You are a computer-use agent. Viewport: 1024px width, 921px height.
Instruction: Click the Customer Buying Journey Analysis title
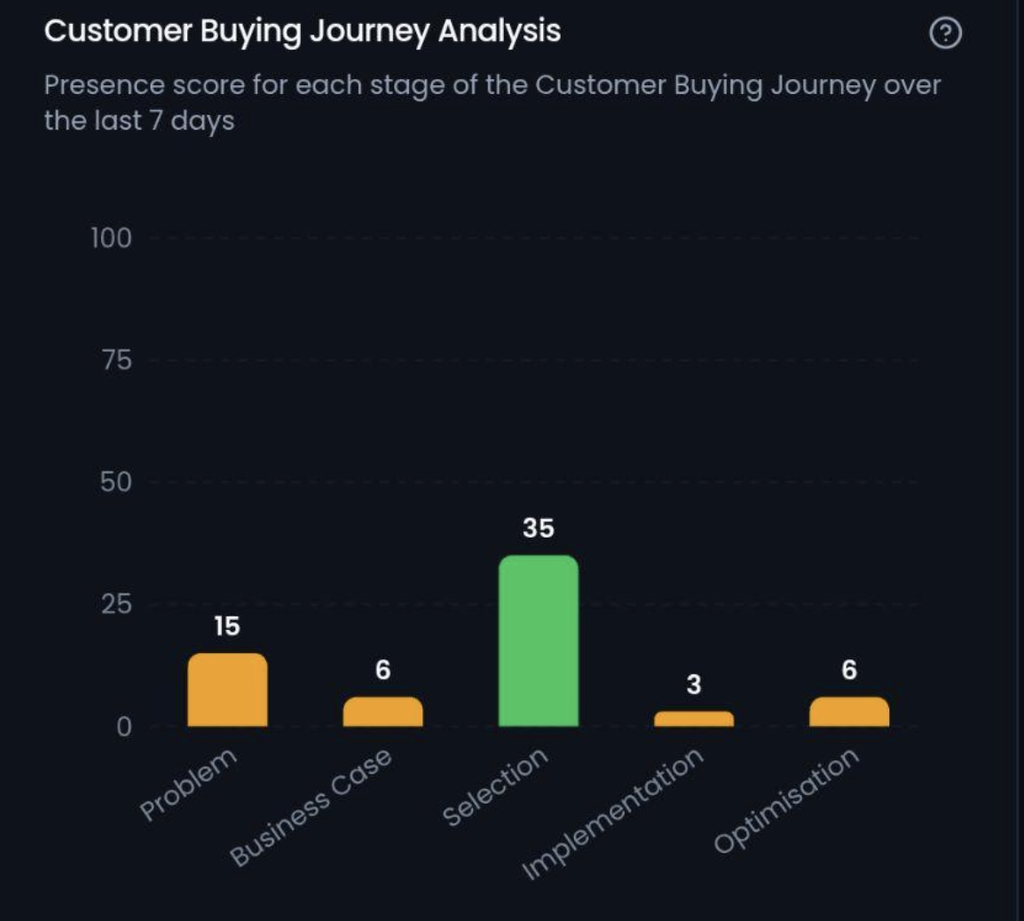(302, 31)
